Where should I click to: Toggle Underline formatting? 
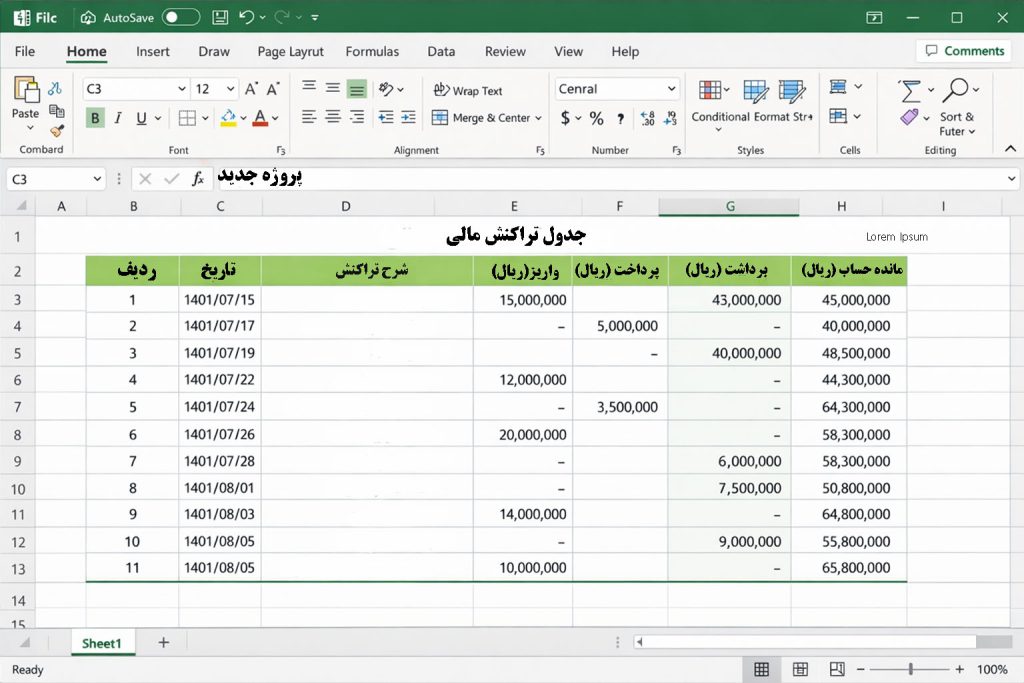point(141,118)
